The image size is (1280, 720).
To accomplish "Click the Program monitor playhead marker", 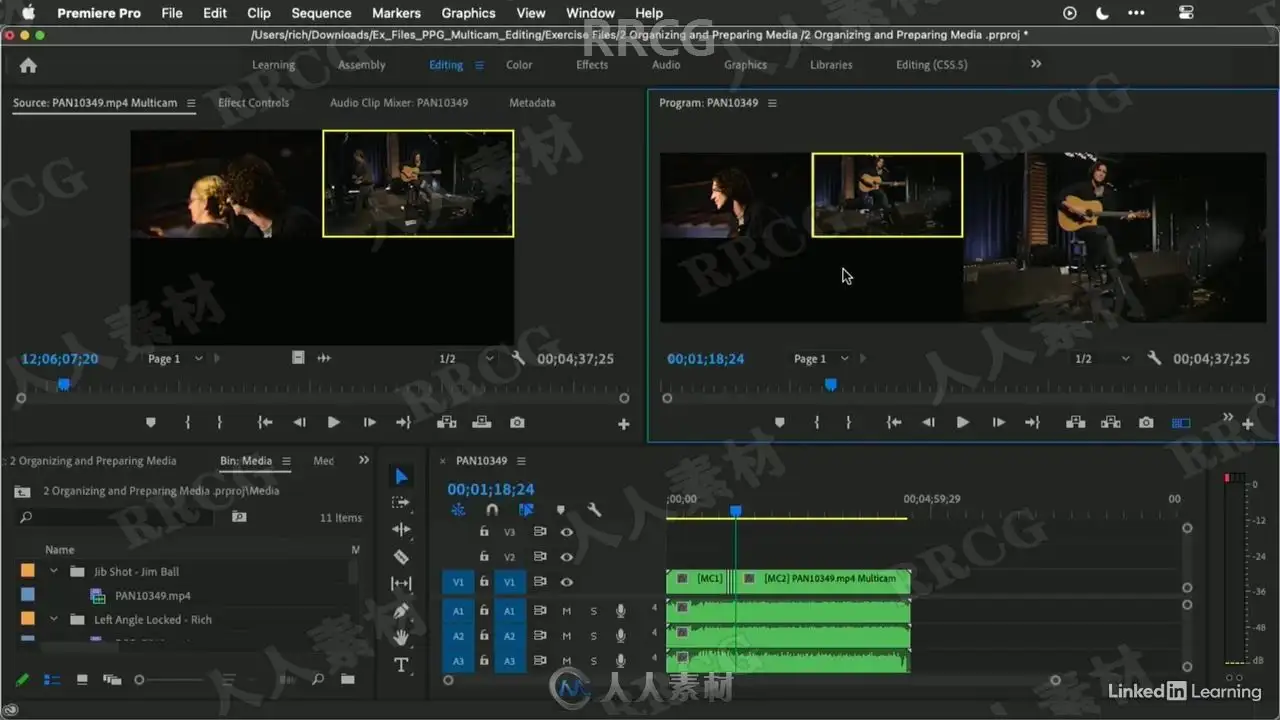I will click(830, 384).
